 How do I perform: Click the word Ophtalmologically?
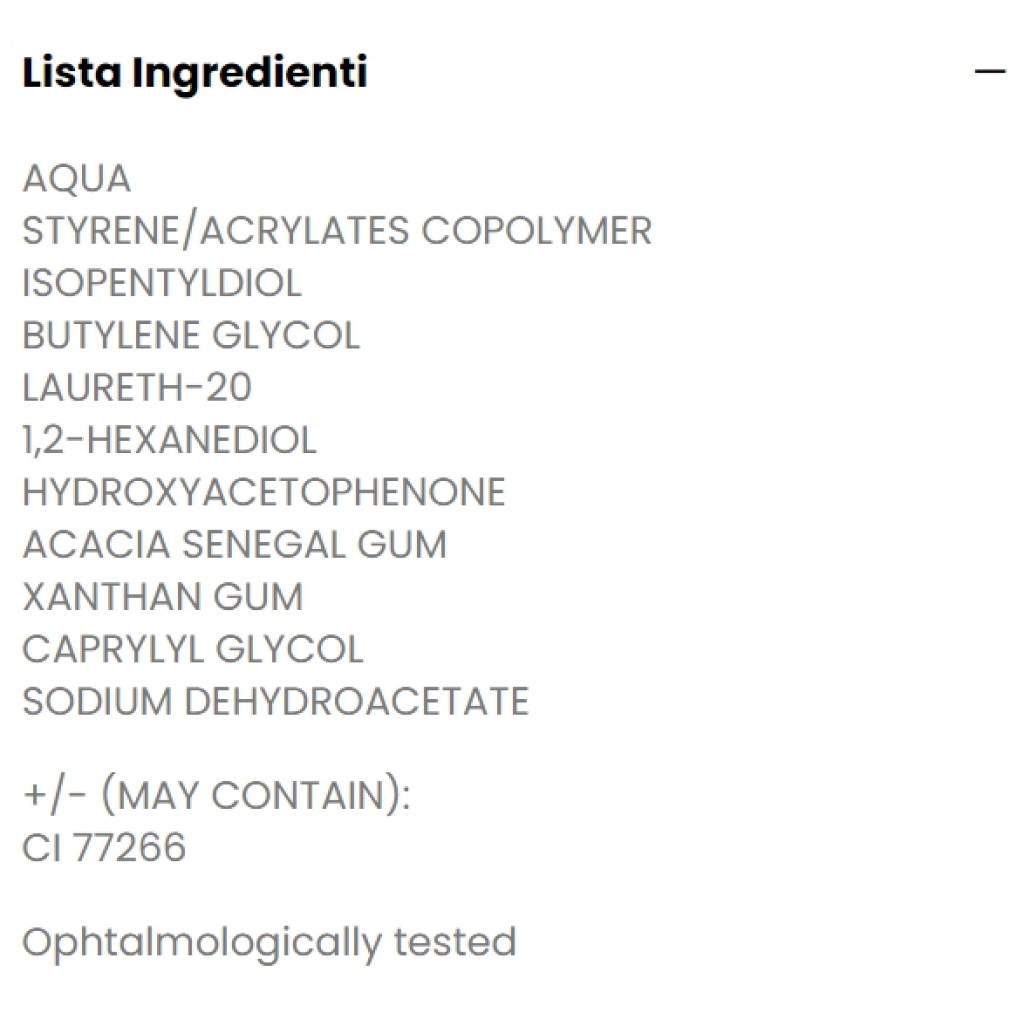point(201,943)
